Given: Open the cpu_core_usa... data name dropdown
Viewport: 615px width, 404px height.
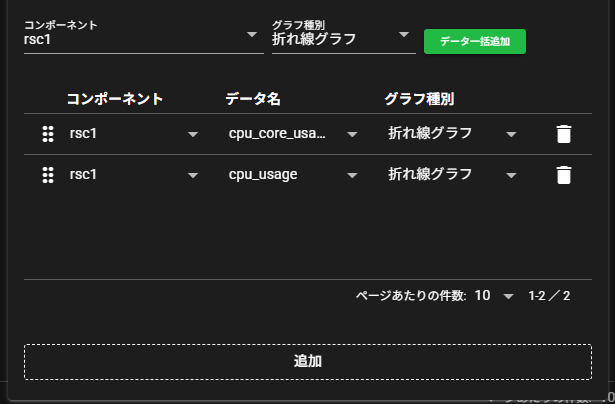Looking at the screenshot, I should (x=292, y=134).
